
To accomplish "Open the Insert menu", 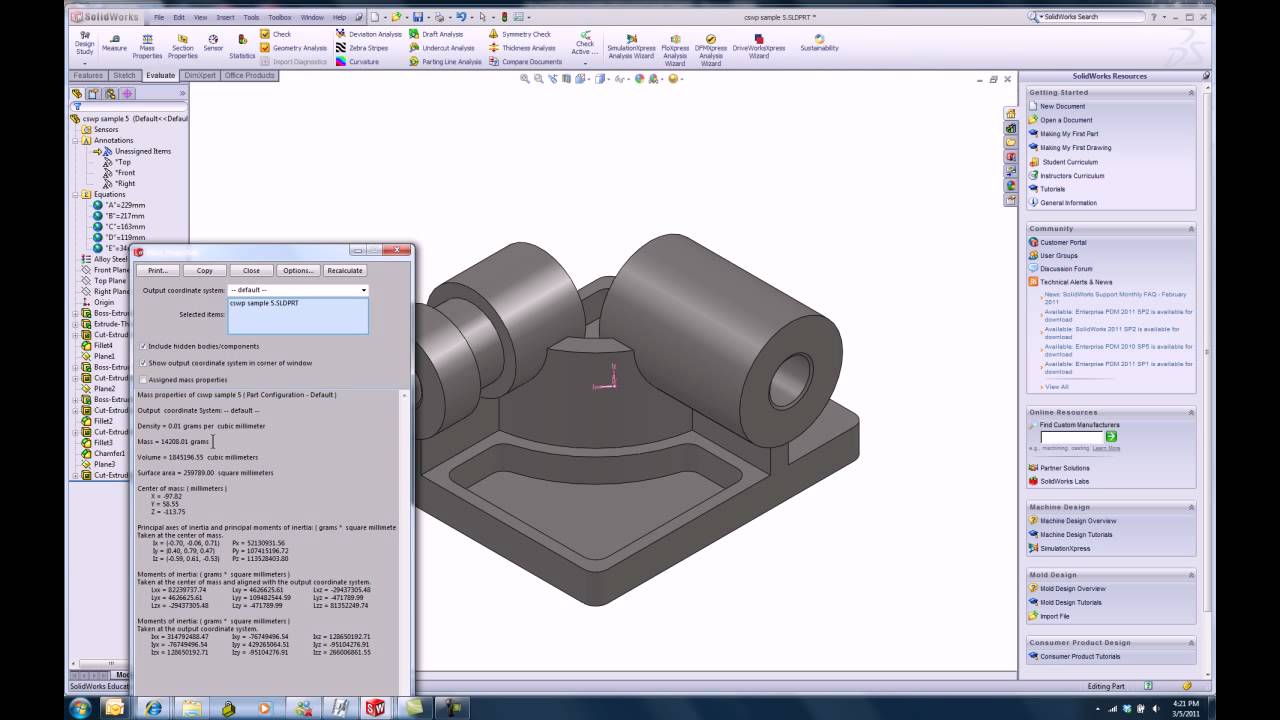I will pyautogui.click(x=225, y=17).
